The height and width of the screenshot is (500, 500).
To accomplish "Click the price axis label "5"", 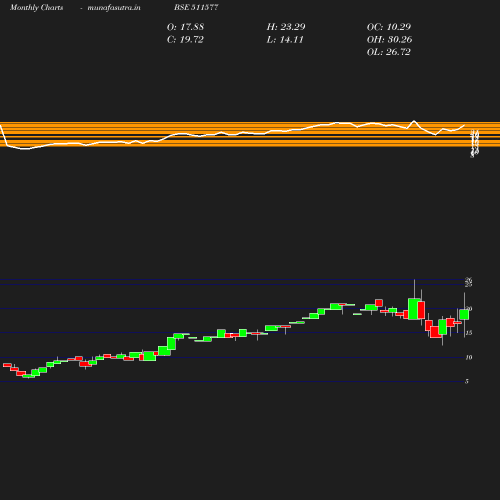I will (467, 381).
